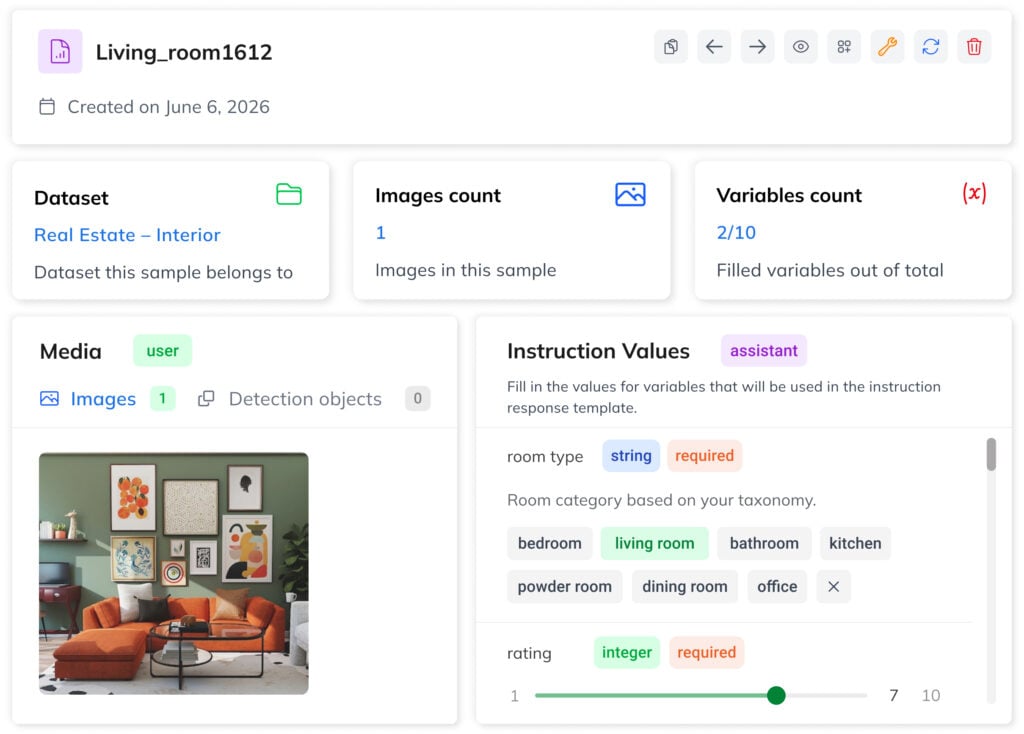The width and height of the screenshot is (1024, 734).
Task: Delete the sample using the red trash icon
Action: tap(974, 46)
